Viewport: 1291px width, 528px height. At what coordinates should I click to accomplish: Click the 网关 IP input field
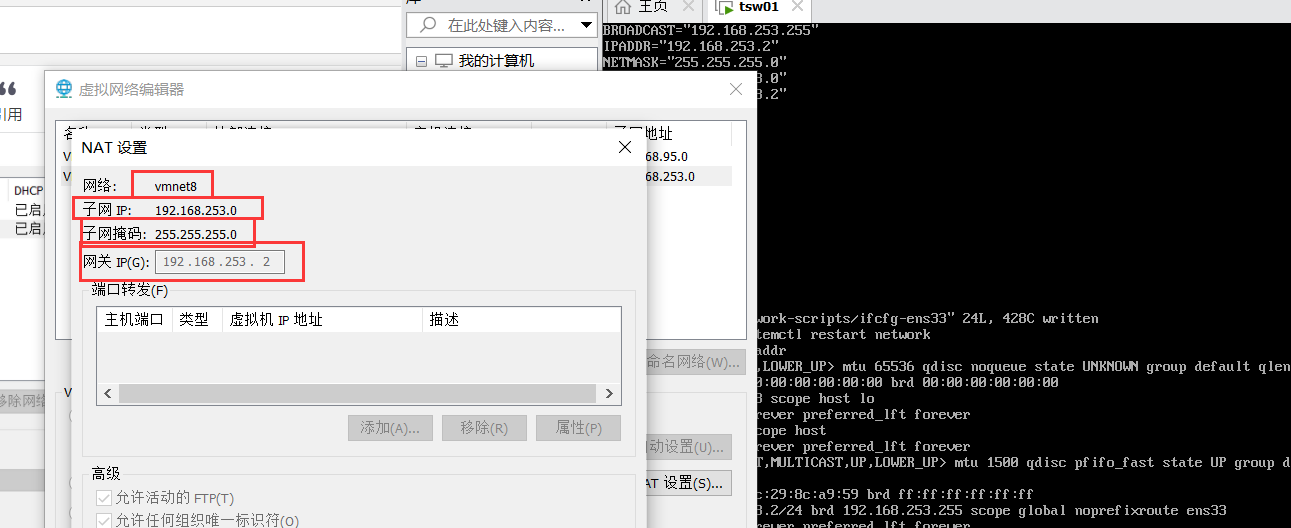tap(219, 262)
